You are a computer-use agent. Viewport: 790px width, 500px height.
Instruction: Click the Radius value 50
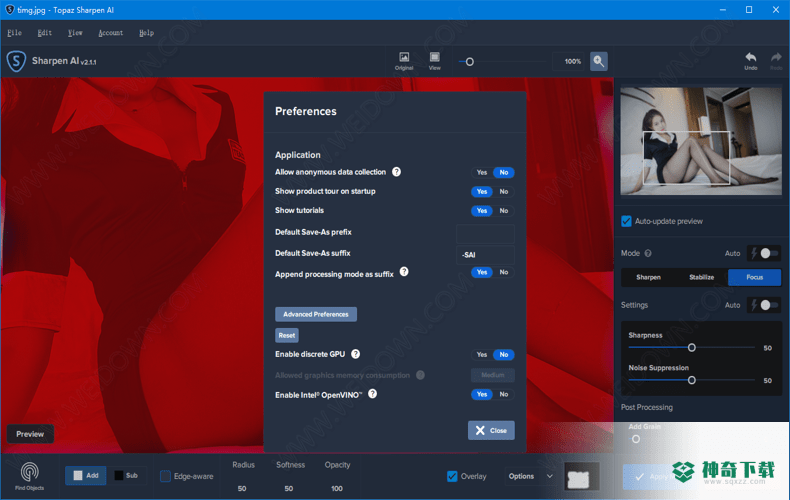tap(242, 488)
